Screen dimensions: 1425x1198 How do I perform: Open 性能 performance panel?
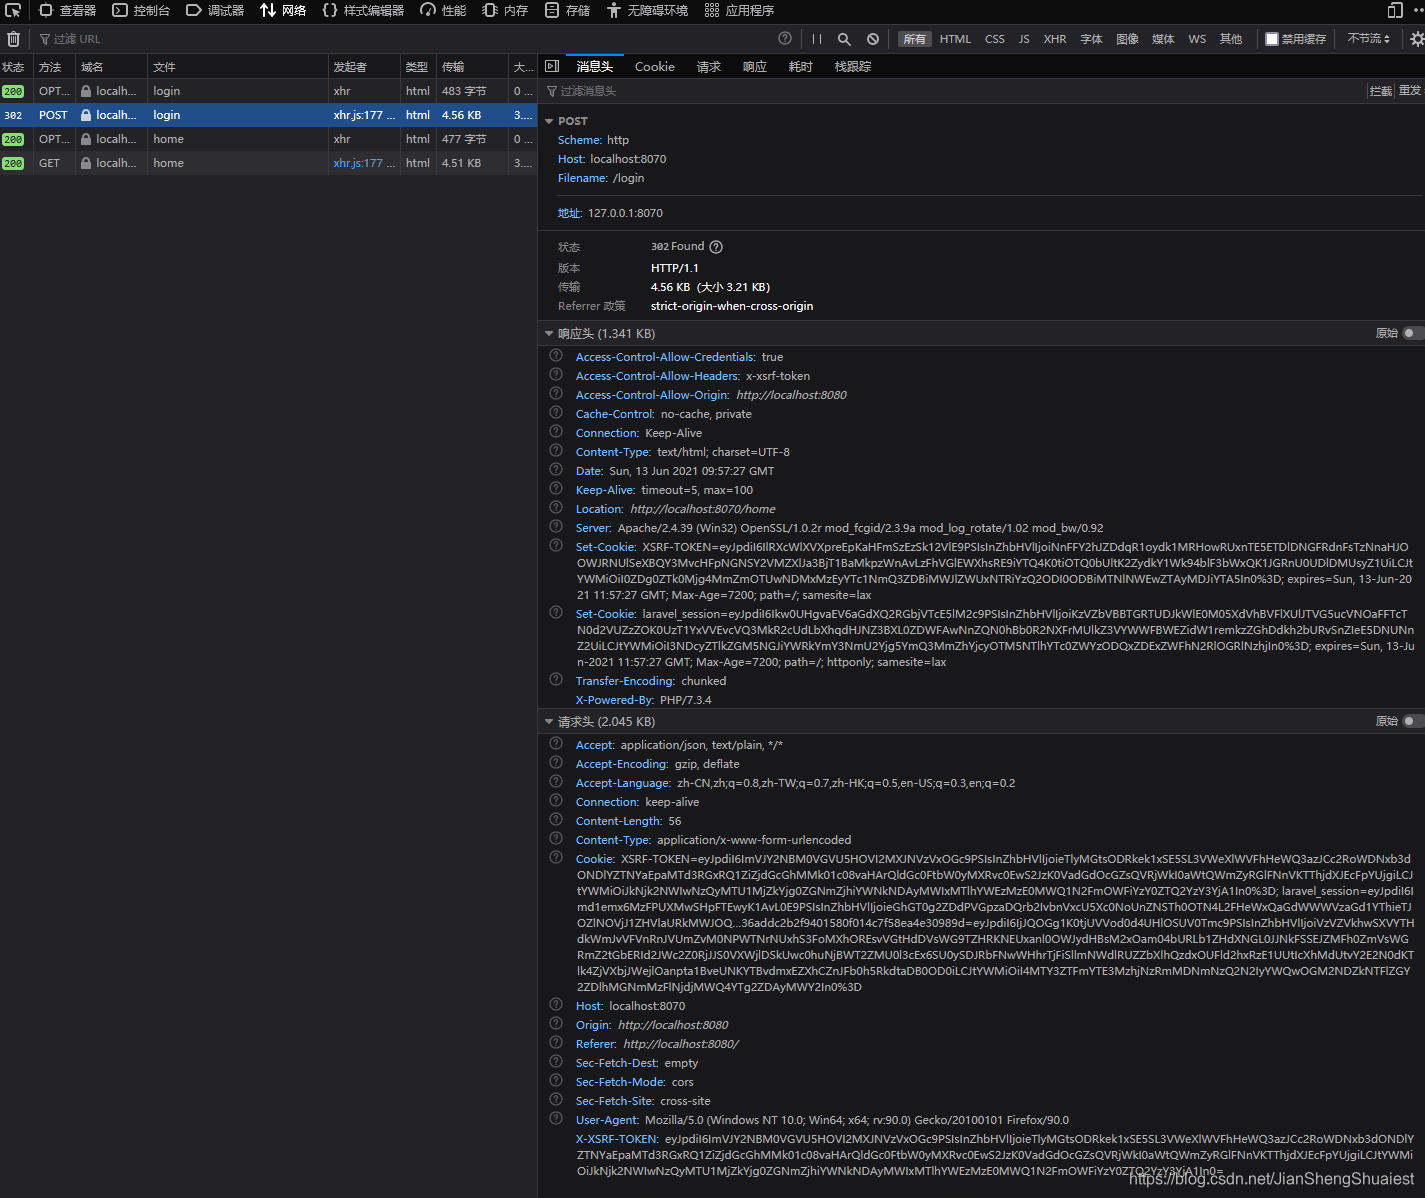pyautogui.click(x=444, y=10)
